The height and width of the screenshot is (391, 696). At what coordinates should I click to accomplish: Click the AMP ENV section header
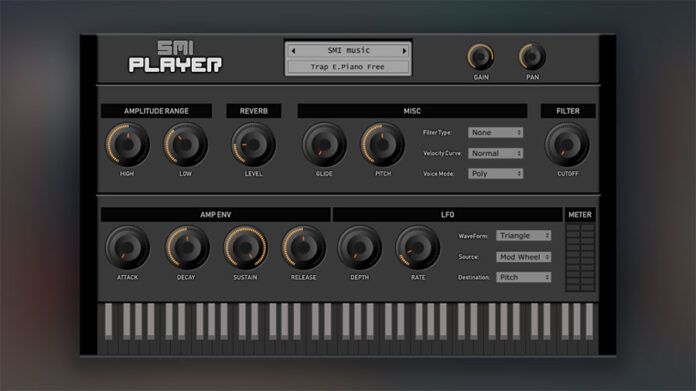click(215, 215)
